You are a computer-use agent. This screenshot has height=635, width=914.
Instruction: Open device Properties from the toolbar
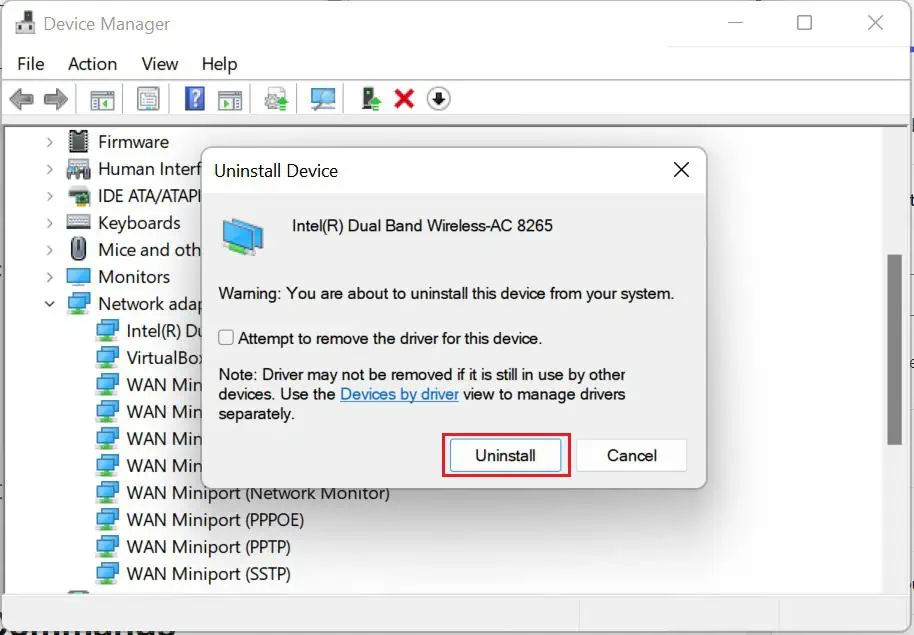tap(146, 98)
